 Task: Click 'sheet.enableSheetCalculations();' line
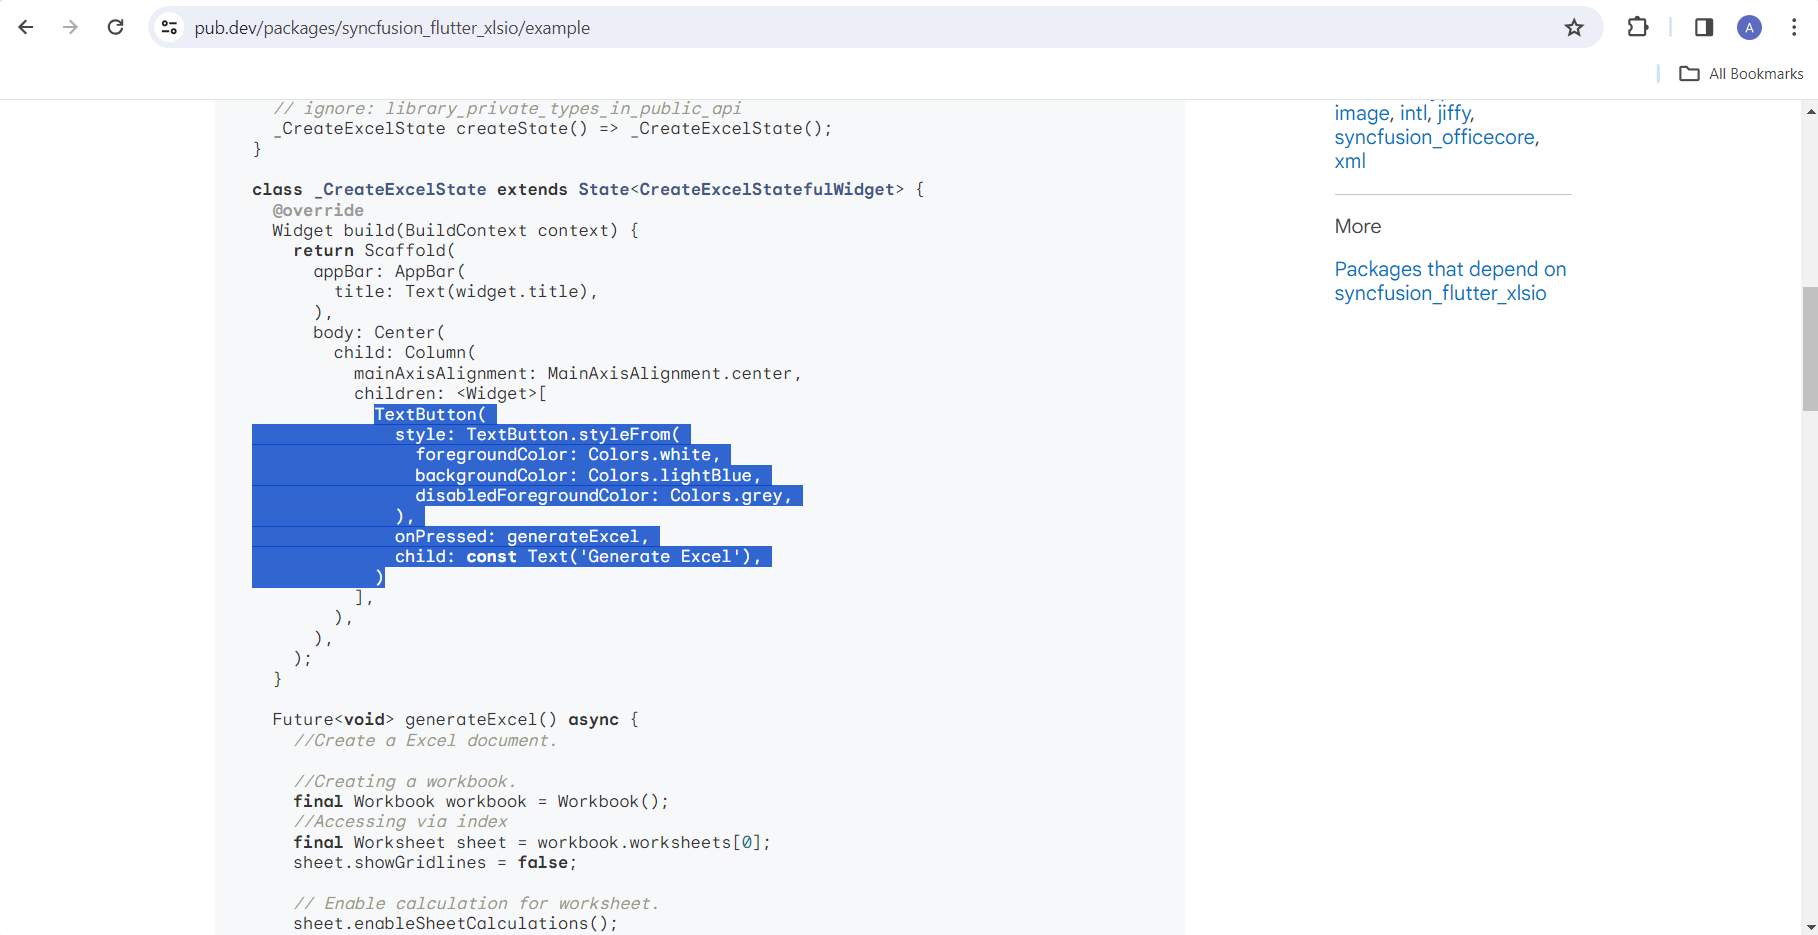pyautogui.click(x=456, y=924)
